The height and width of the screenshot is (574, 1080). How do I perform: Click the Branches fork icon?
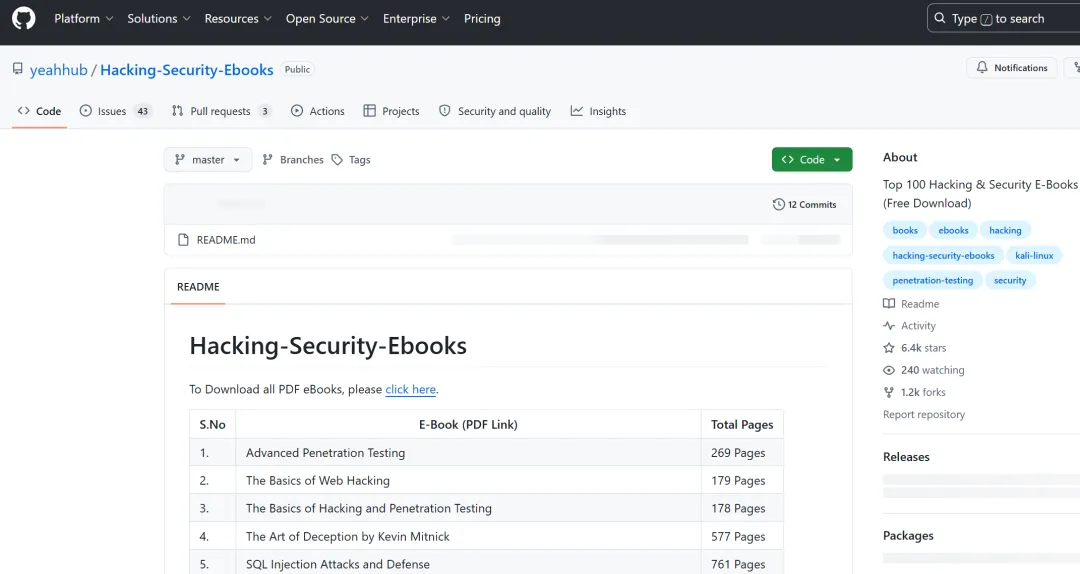[x=268, y=159]
